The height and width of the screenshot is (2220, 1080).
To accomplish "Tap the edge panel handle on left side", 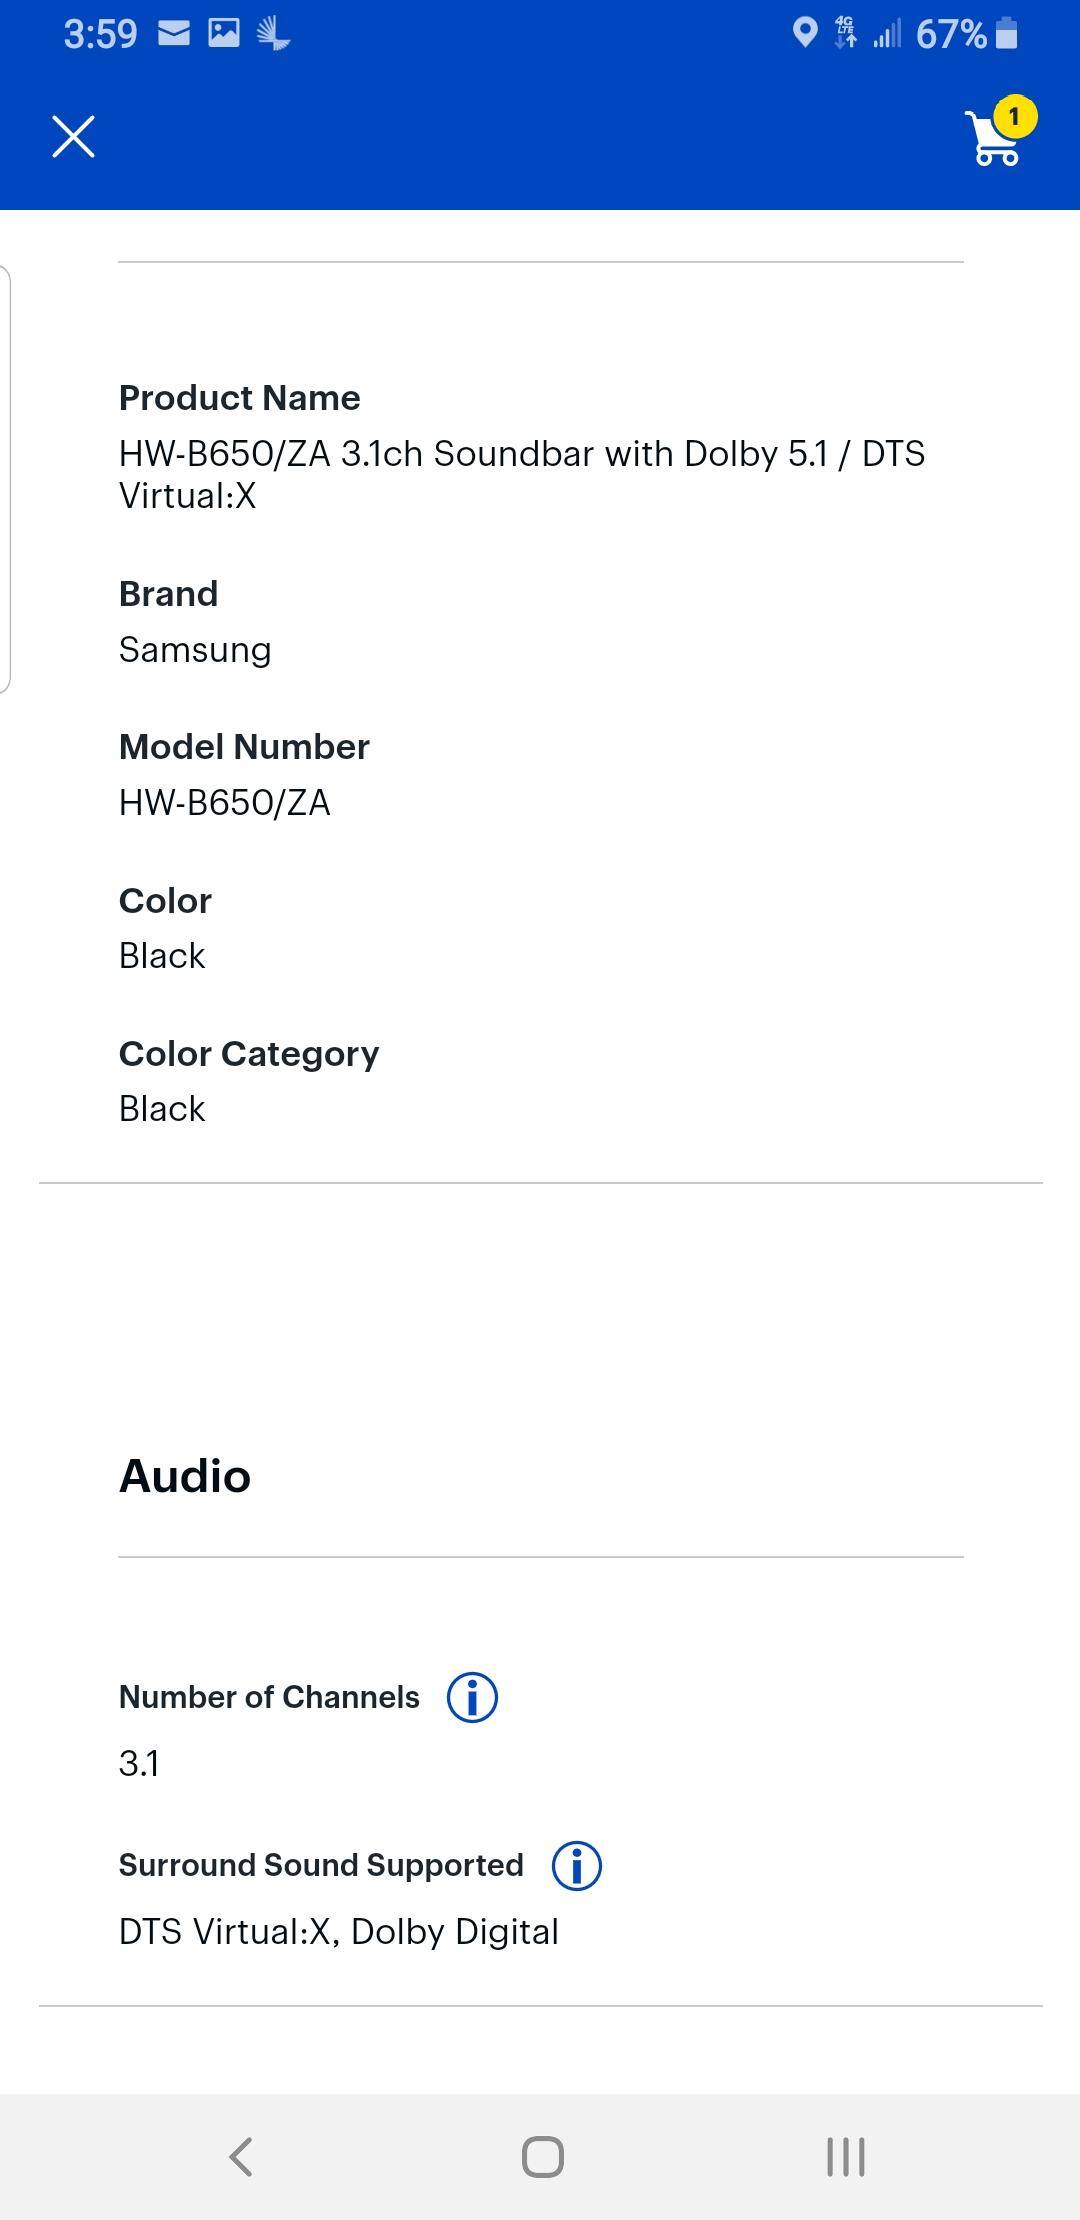I will click(5, 478).
